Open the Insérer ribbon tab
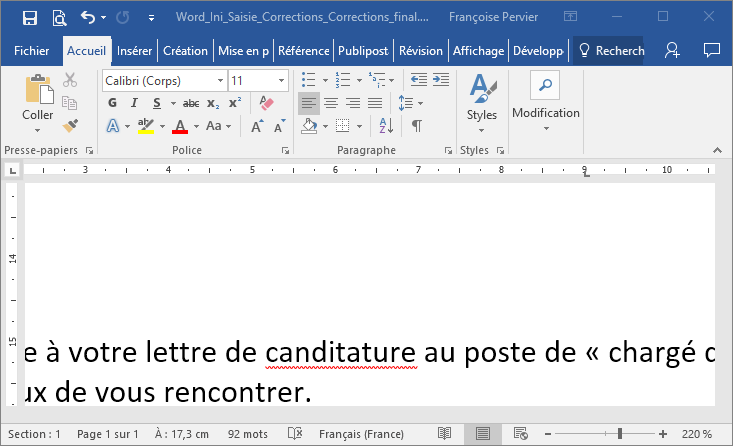 pyautogui.click(x=135, y=51)
